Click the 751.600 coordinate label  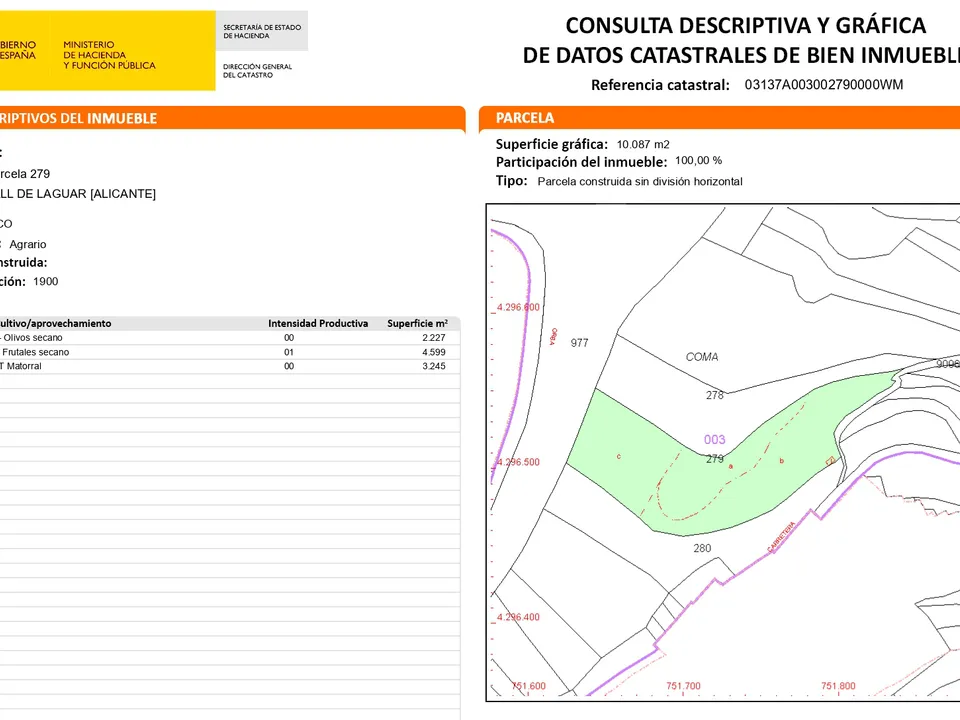click(528, 686)
